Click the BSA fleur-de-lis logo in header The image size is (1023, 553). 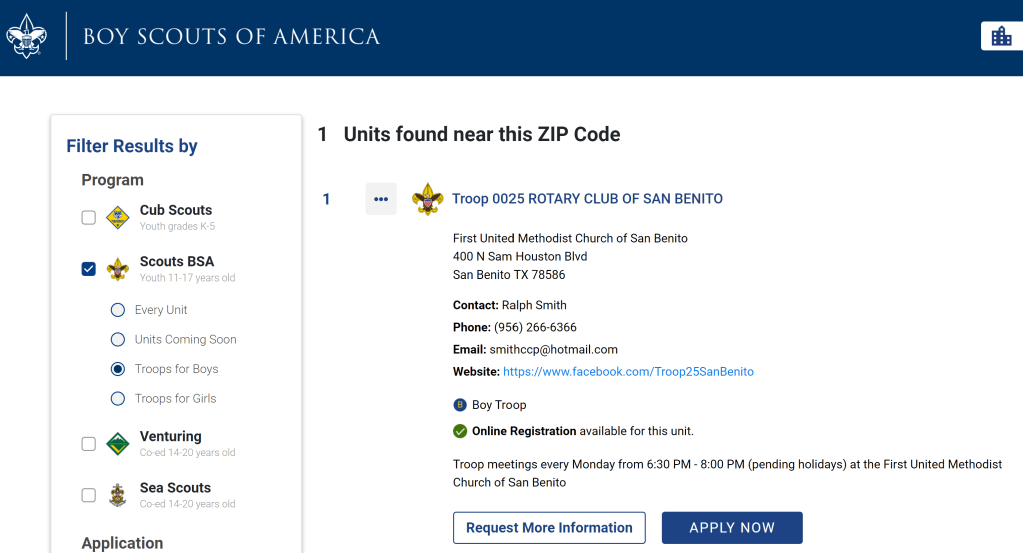[x=26, y=37]
